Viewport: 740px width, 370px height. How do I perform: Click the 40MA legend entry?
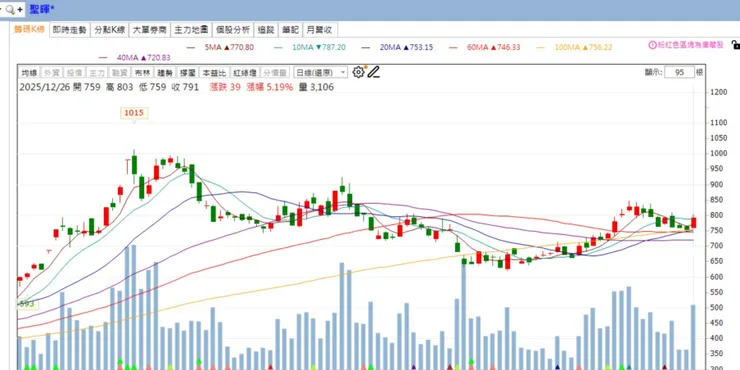pyautogui.click(x=135, y=58)
